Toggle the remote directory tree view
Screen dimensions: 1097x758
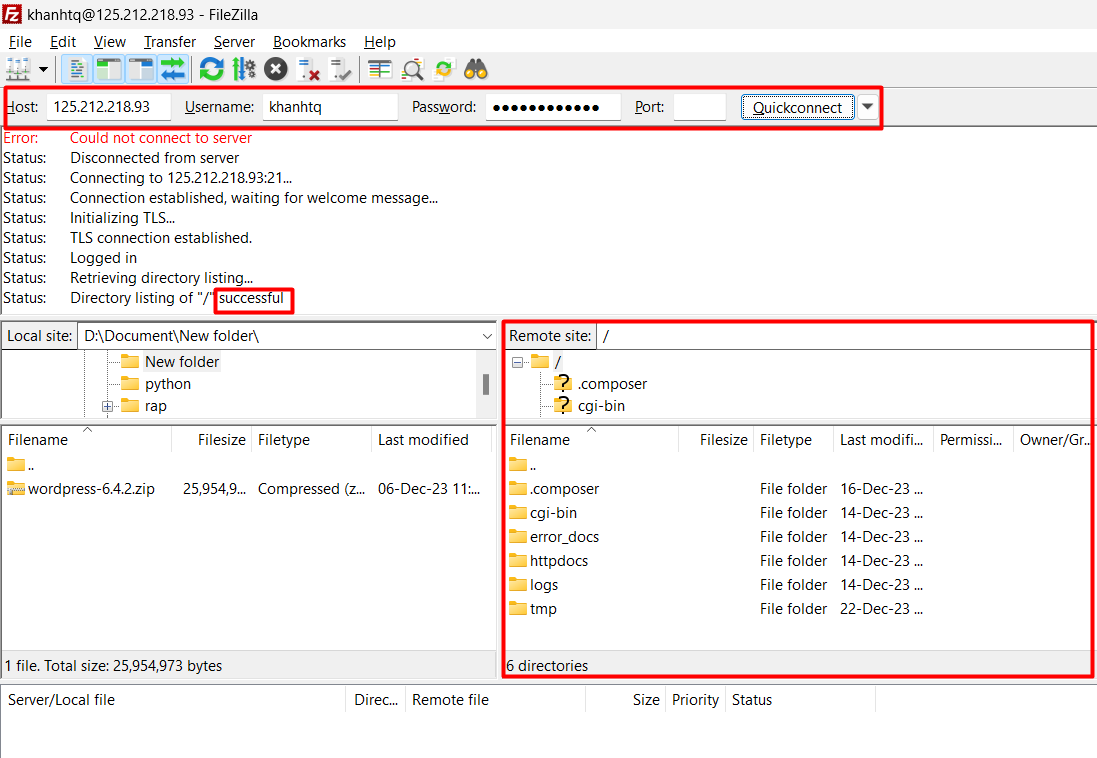tap(141, 69)
